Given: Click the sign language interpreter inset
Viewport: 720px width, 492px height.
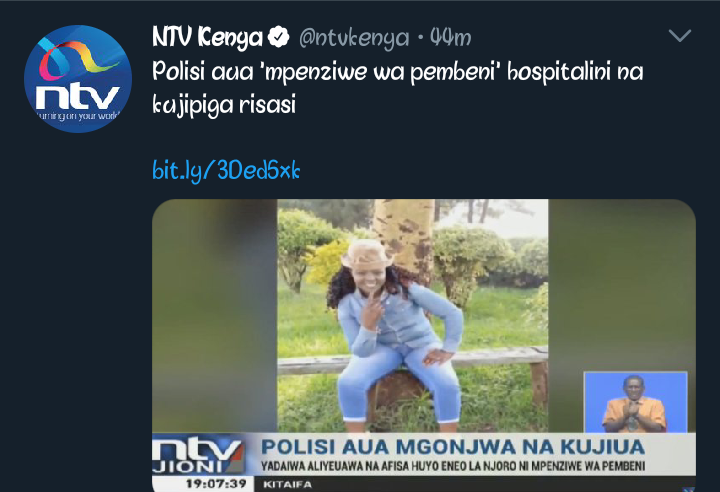Looking at the screenshot, I should coord(636,402).
